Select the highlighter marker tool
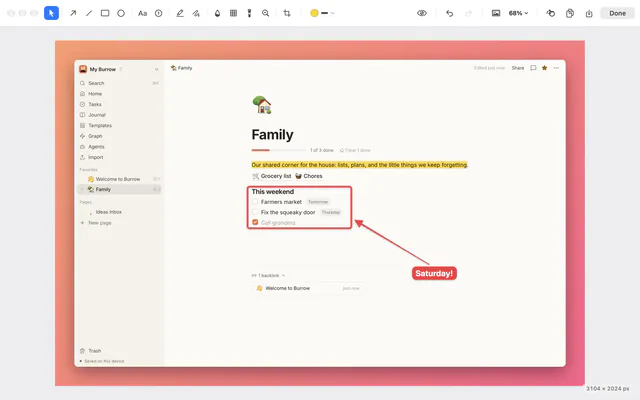Image resolution: width=640 pixels, height=400 pixels. tap(180, 13)
